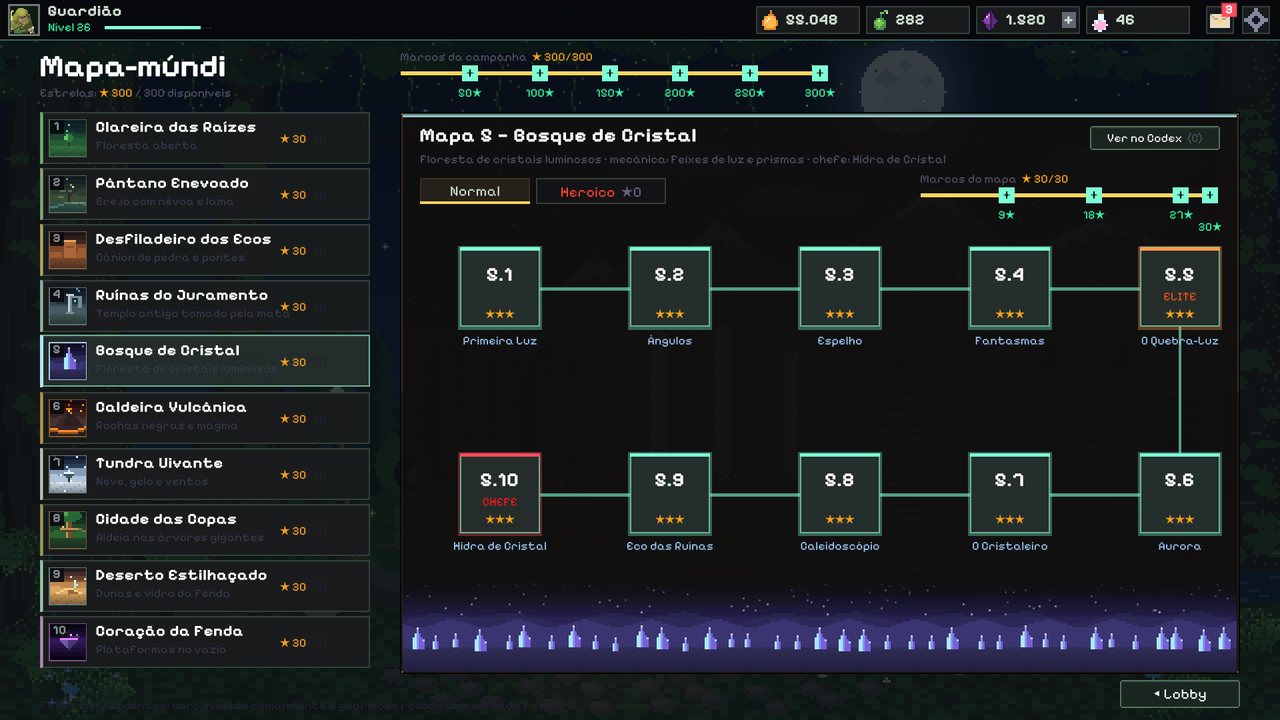This screenshot has width=1280, height=720.
Task: Claim the 200★ campaign milestone reward
Action: (x=680, y=73)
